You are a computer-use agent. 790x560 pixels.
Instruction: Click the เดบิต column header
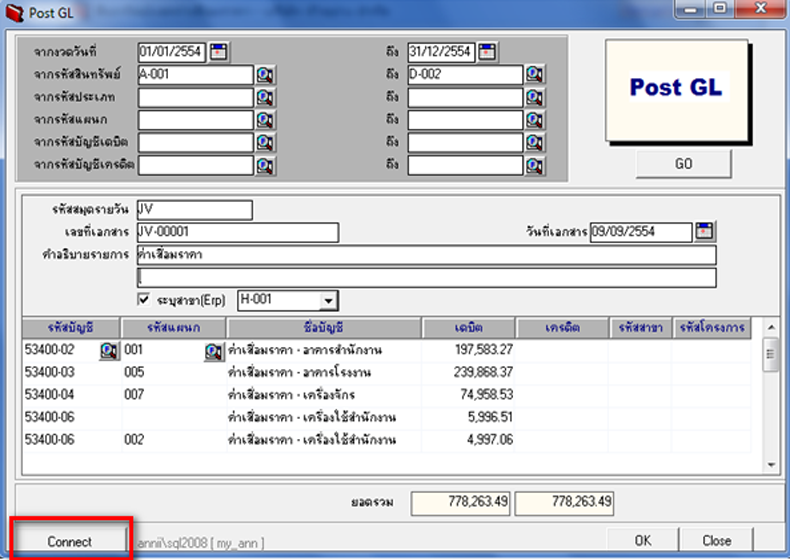coord(468,328)
